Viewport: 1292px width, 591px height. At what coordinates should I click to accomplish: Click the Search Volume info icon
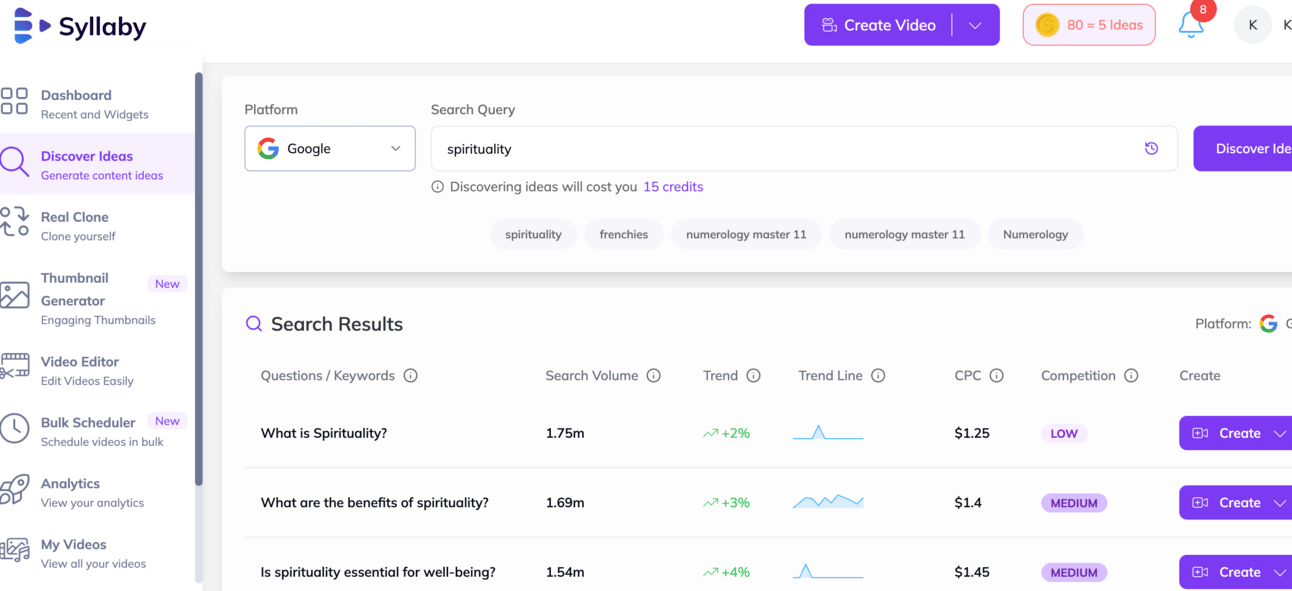click(653, 376)
